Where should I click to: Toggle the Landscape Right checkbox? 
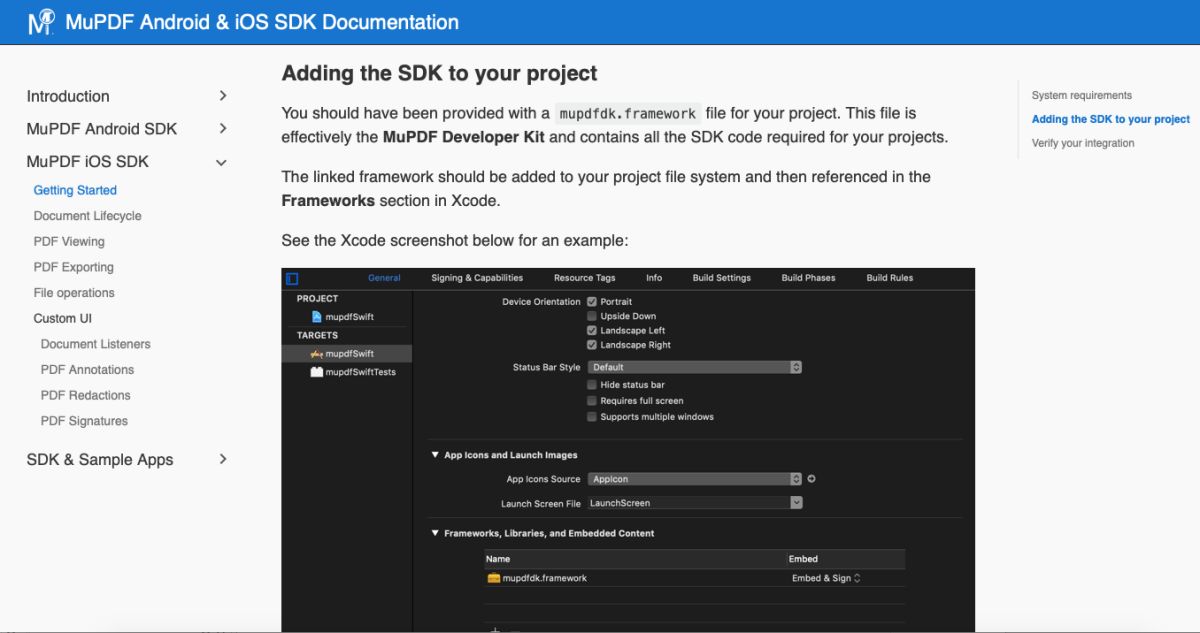click(x=592, y=345)
